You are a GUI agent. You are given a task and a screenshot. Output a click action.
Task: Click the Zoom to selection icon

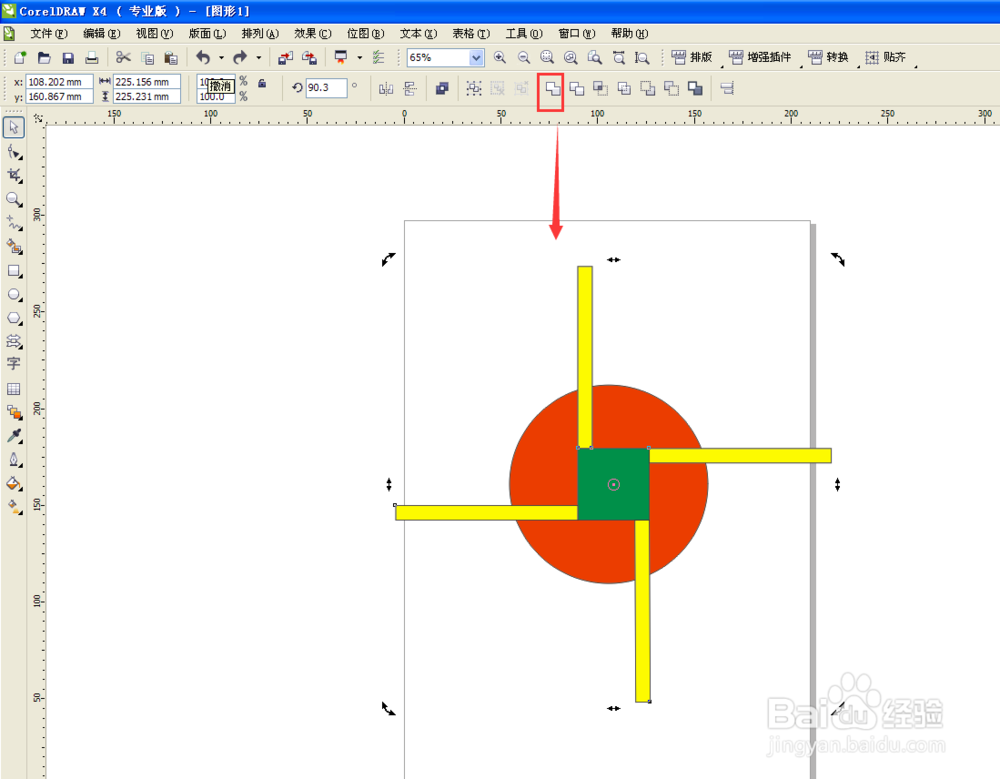547,57
